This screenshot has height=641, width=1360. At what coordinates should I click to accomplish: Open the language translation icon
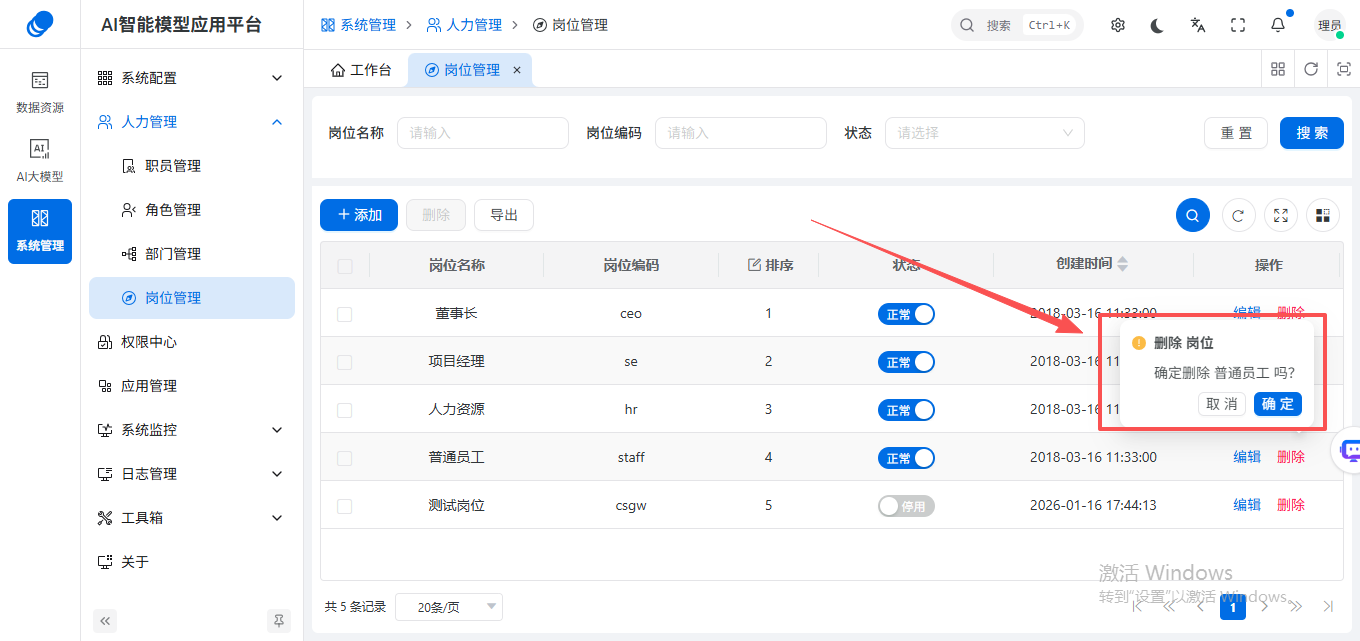coord(1198,25)
